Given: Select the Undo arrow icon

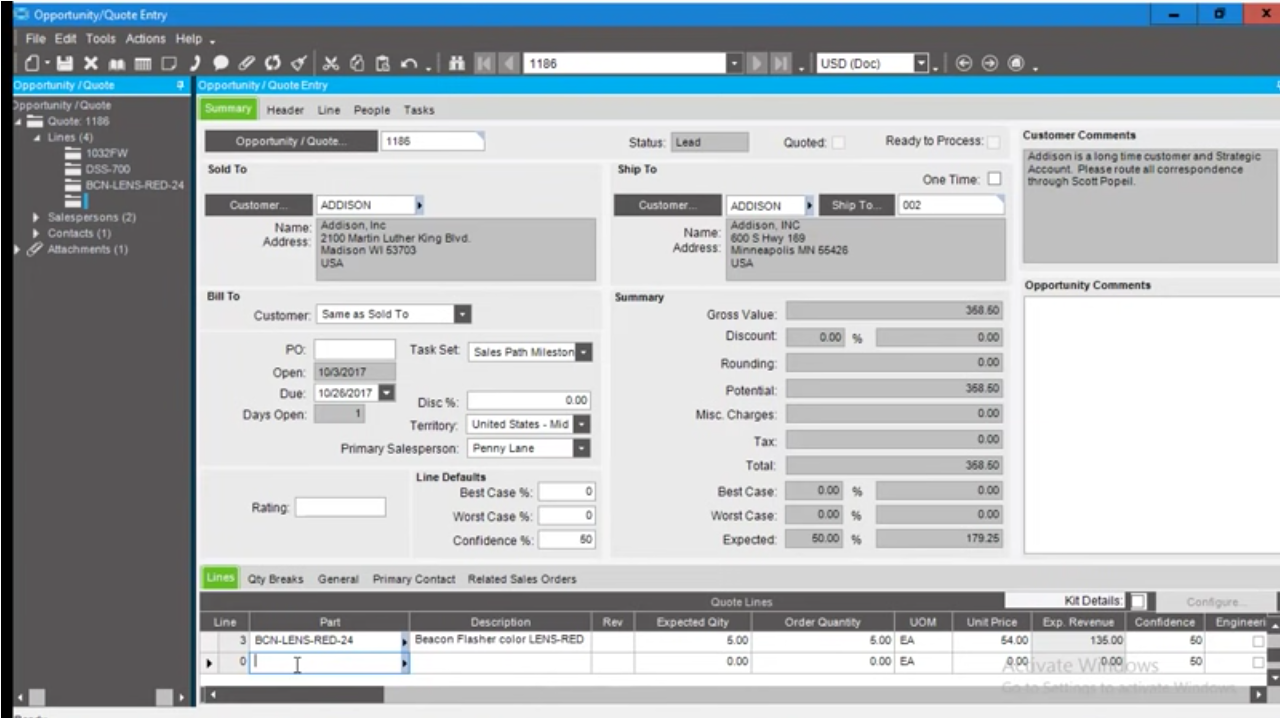Looking at the screenshot, I should click(x=407, y=63).
